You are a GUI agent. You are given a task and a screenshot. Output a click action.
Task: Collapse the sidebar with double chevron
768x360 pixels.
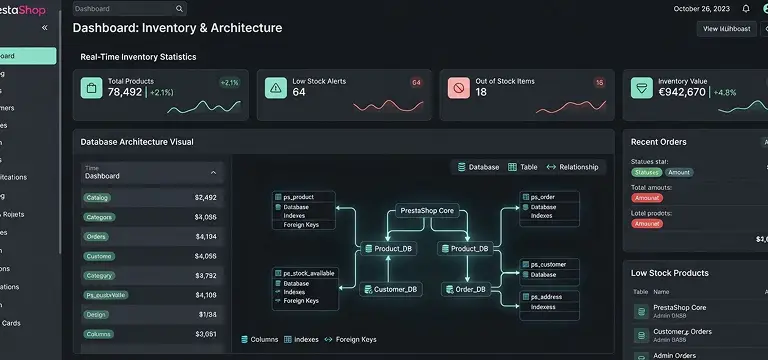point(45,27)
